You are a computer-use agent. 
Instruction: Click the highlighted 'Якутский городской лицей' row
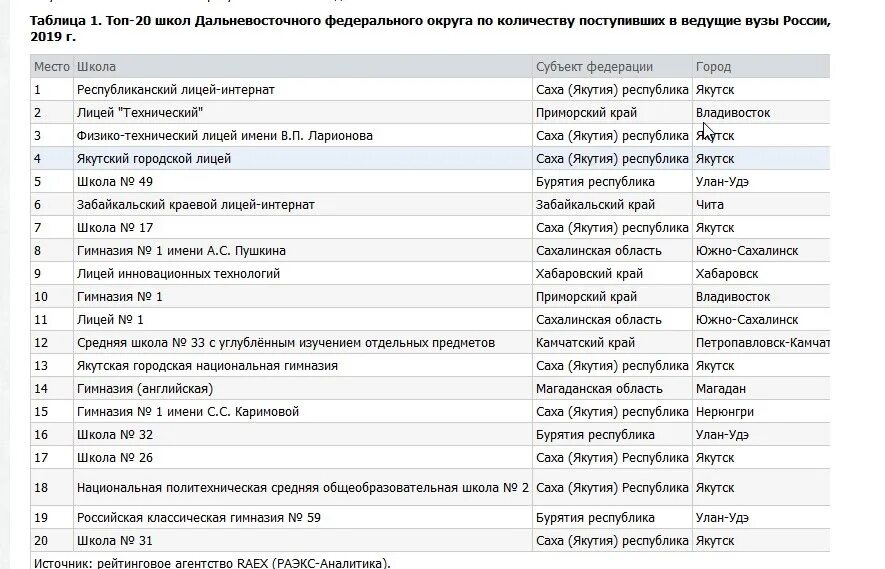coord(430,159)
